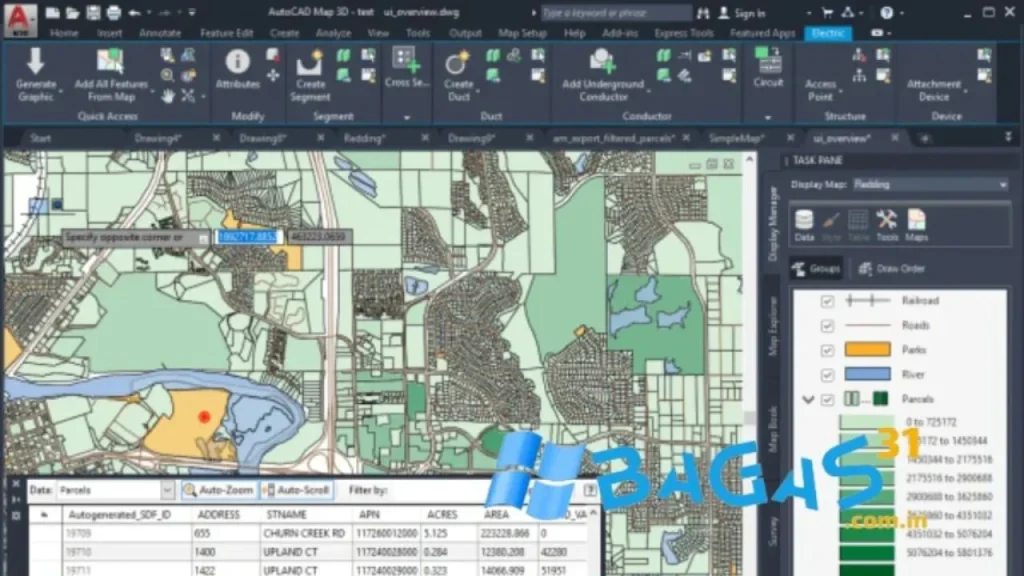The height and width of the screenshot is (576, 1024).
Task: Click the shopping cart icon
Action: [x=827, y=12]
